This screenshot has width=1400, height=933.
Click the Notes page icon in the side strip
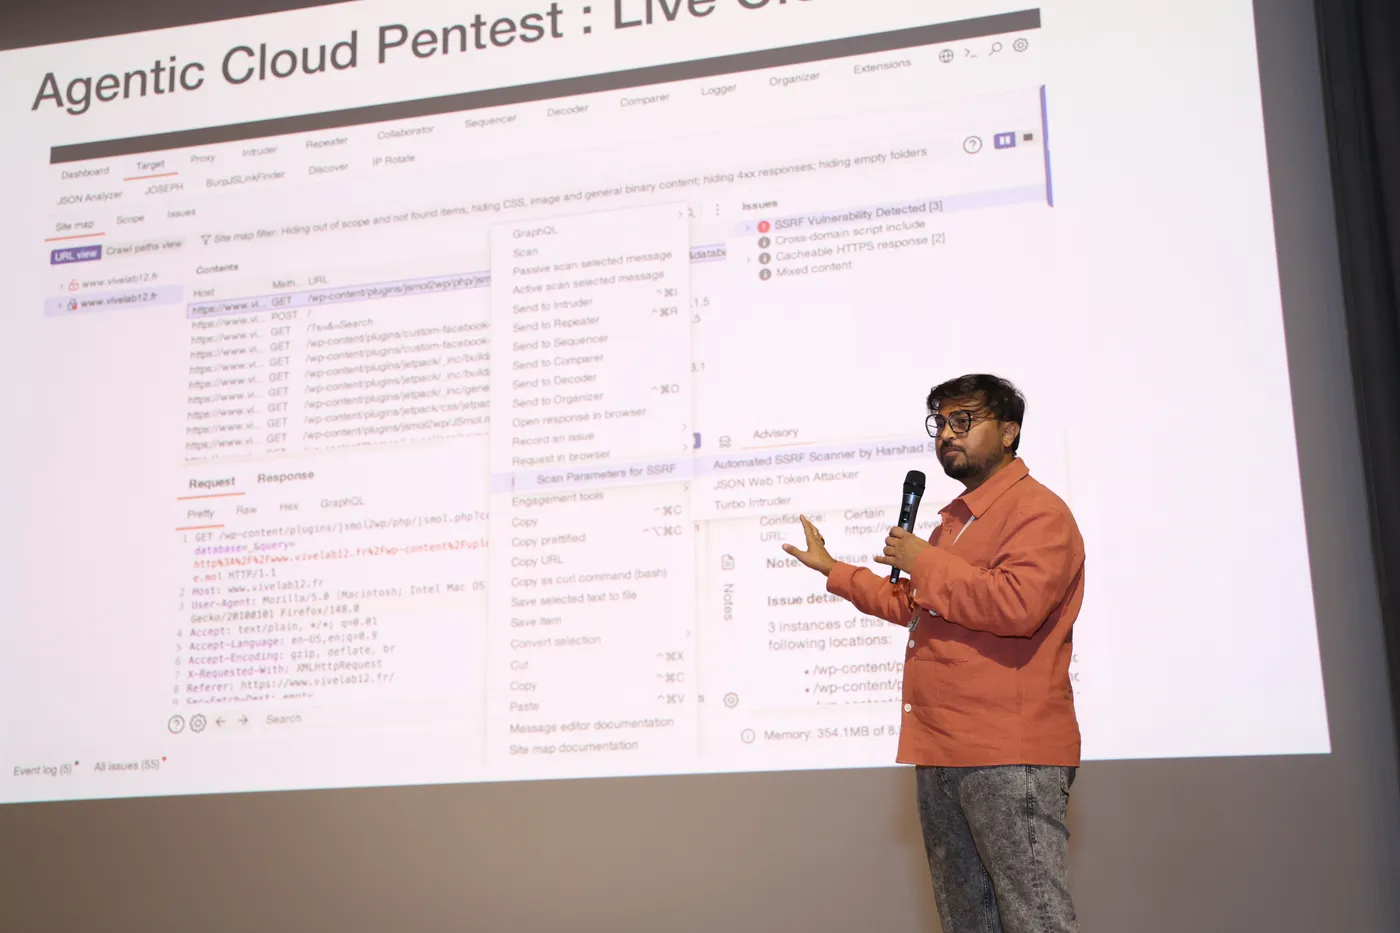pyautogui.click(x=728, y=563)
